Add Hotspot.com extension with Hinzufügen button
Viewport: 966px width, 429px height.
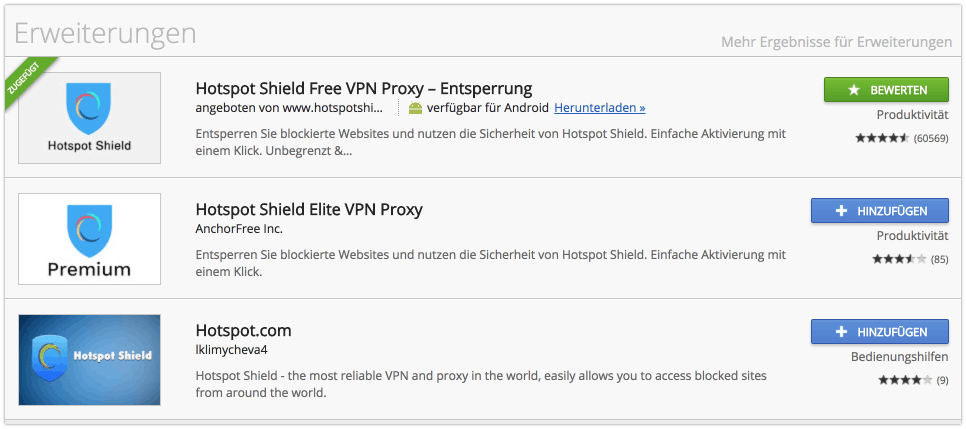pos(880,332)
